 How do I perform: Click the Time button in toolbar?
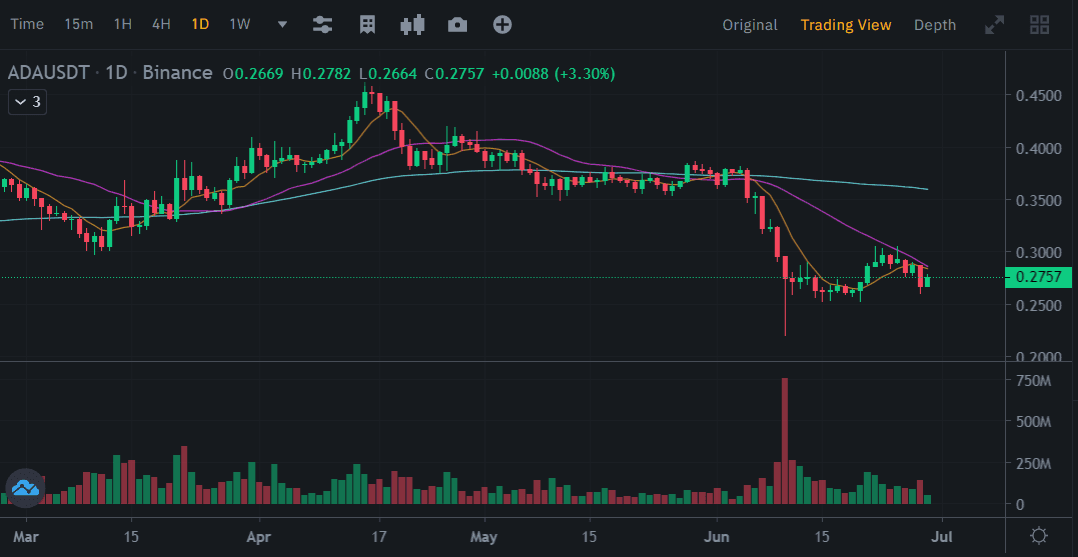[x=27, y=25]
